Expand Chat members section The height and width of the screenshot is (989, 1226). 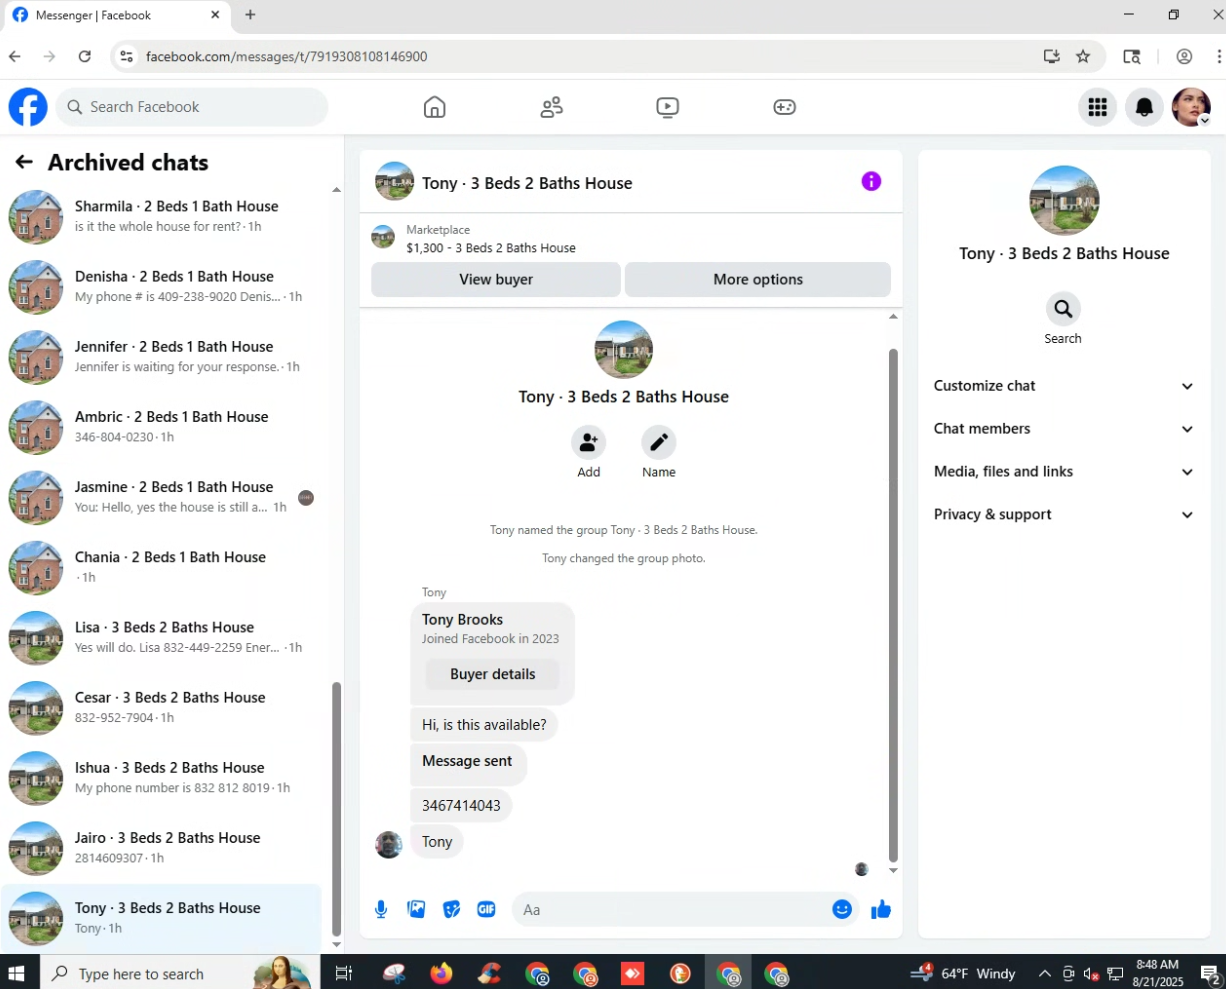pyautogui.click(x=1063, y=429)
